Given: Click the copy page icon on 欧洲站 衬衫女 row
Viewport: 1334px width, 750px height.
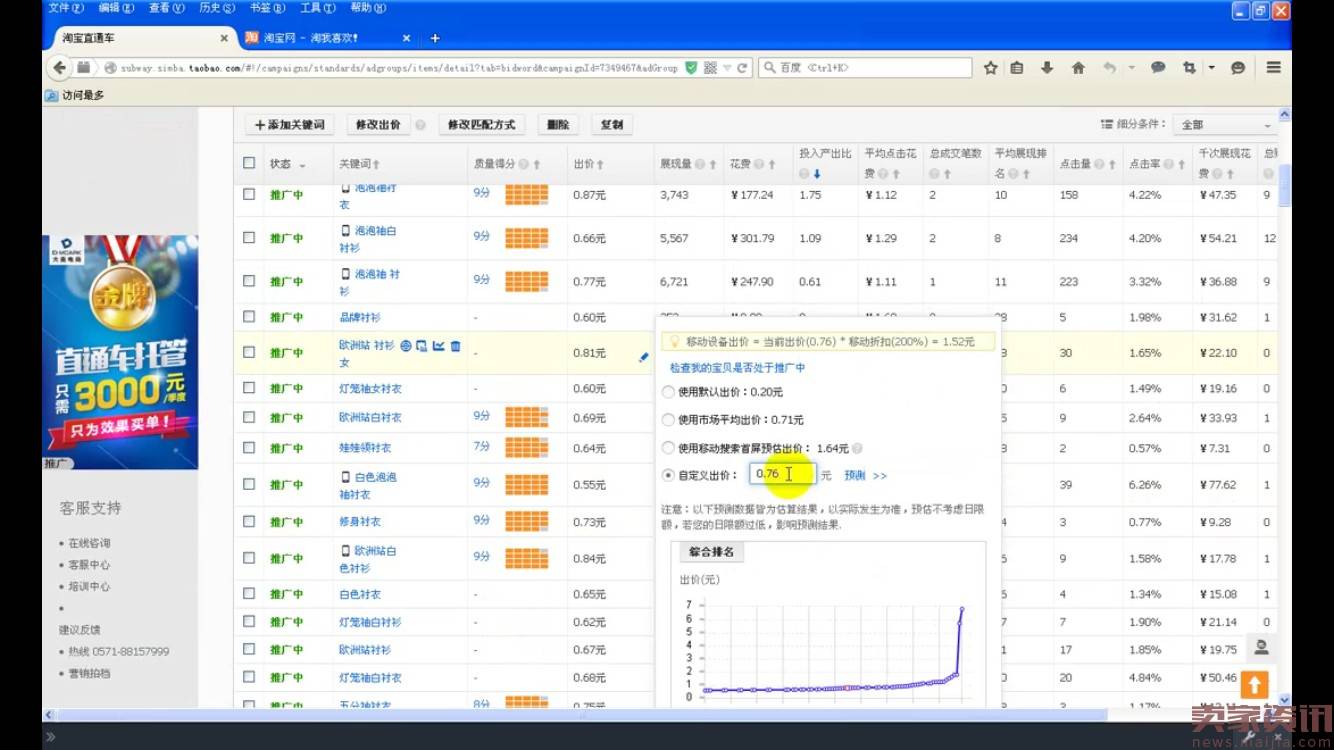Looking at the screenshot, I should [x=422, y=346].
